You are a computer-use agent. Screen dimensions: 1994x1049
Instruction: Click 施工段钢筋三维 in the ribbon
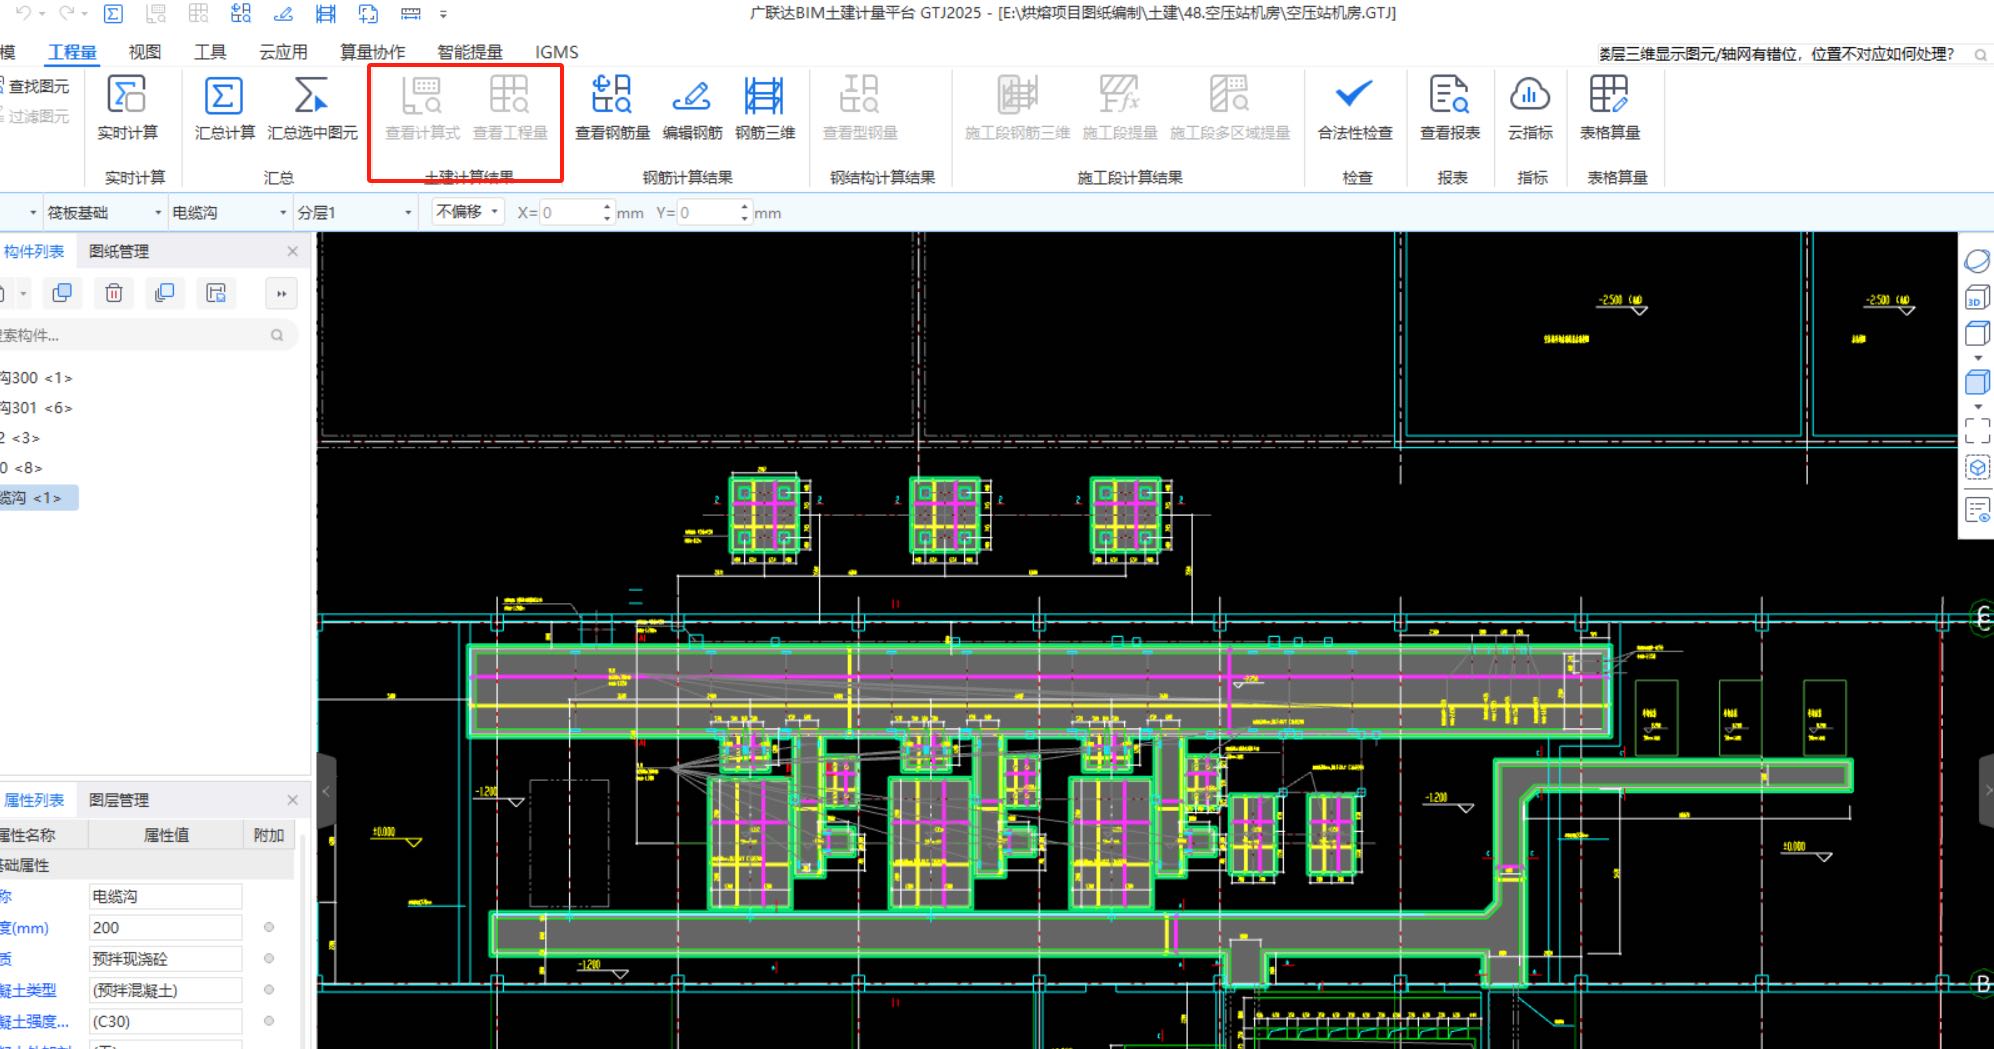(x=1017, y=108)
